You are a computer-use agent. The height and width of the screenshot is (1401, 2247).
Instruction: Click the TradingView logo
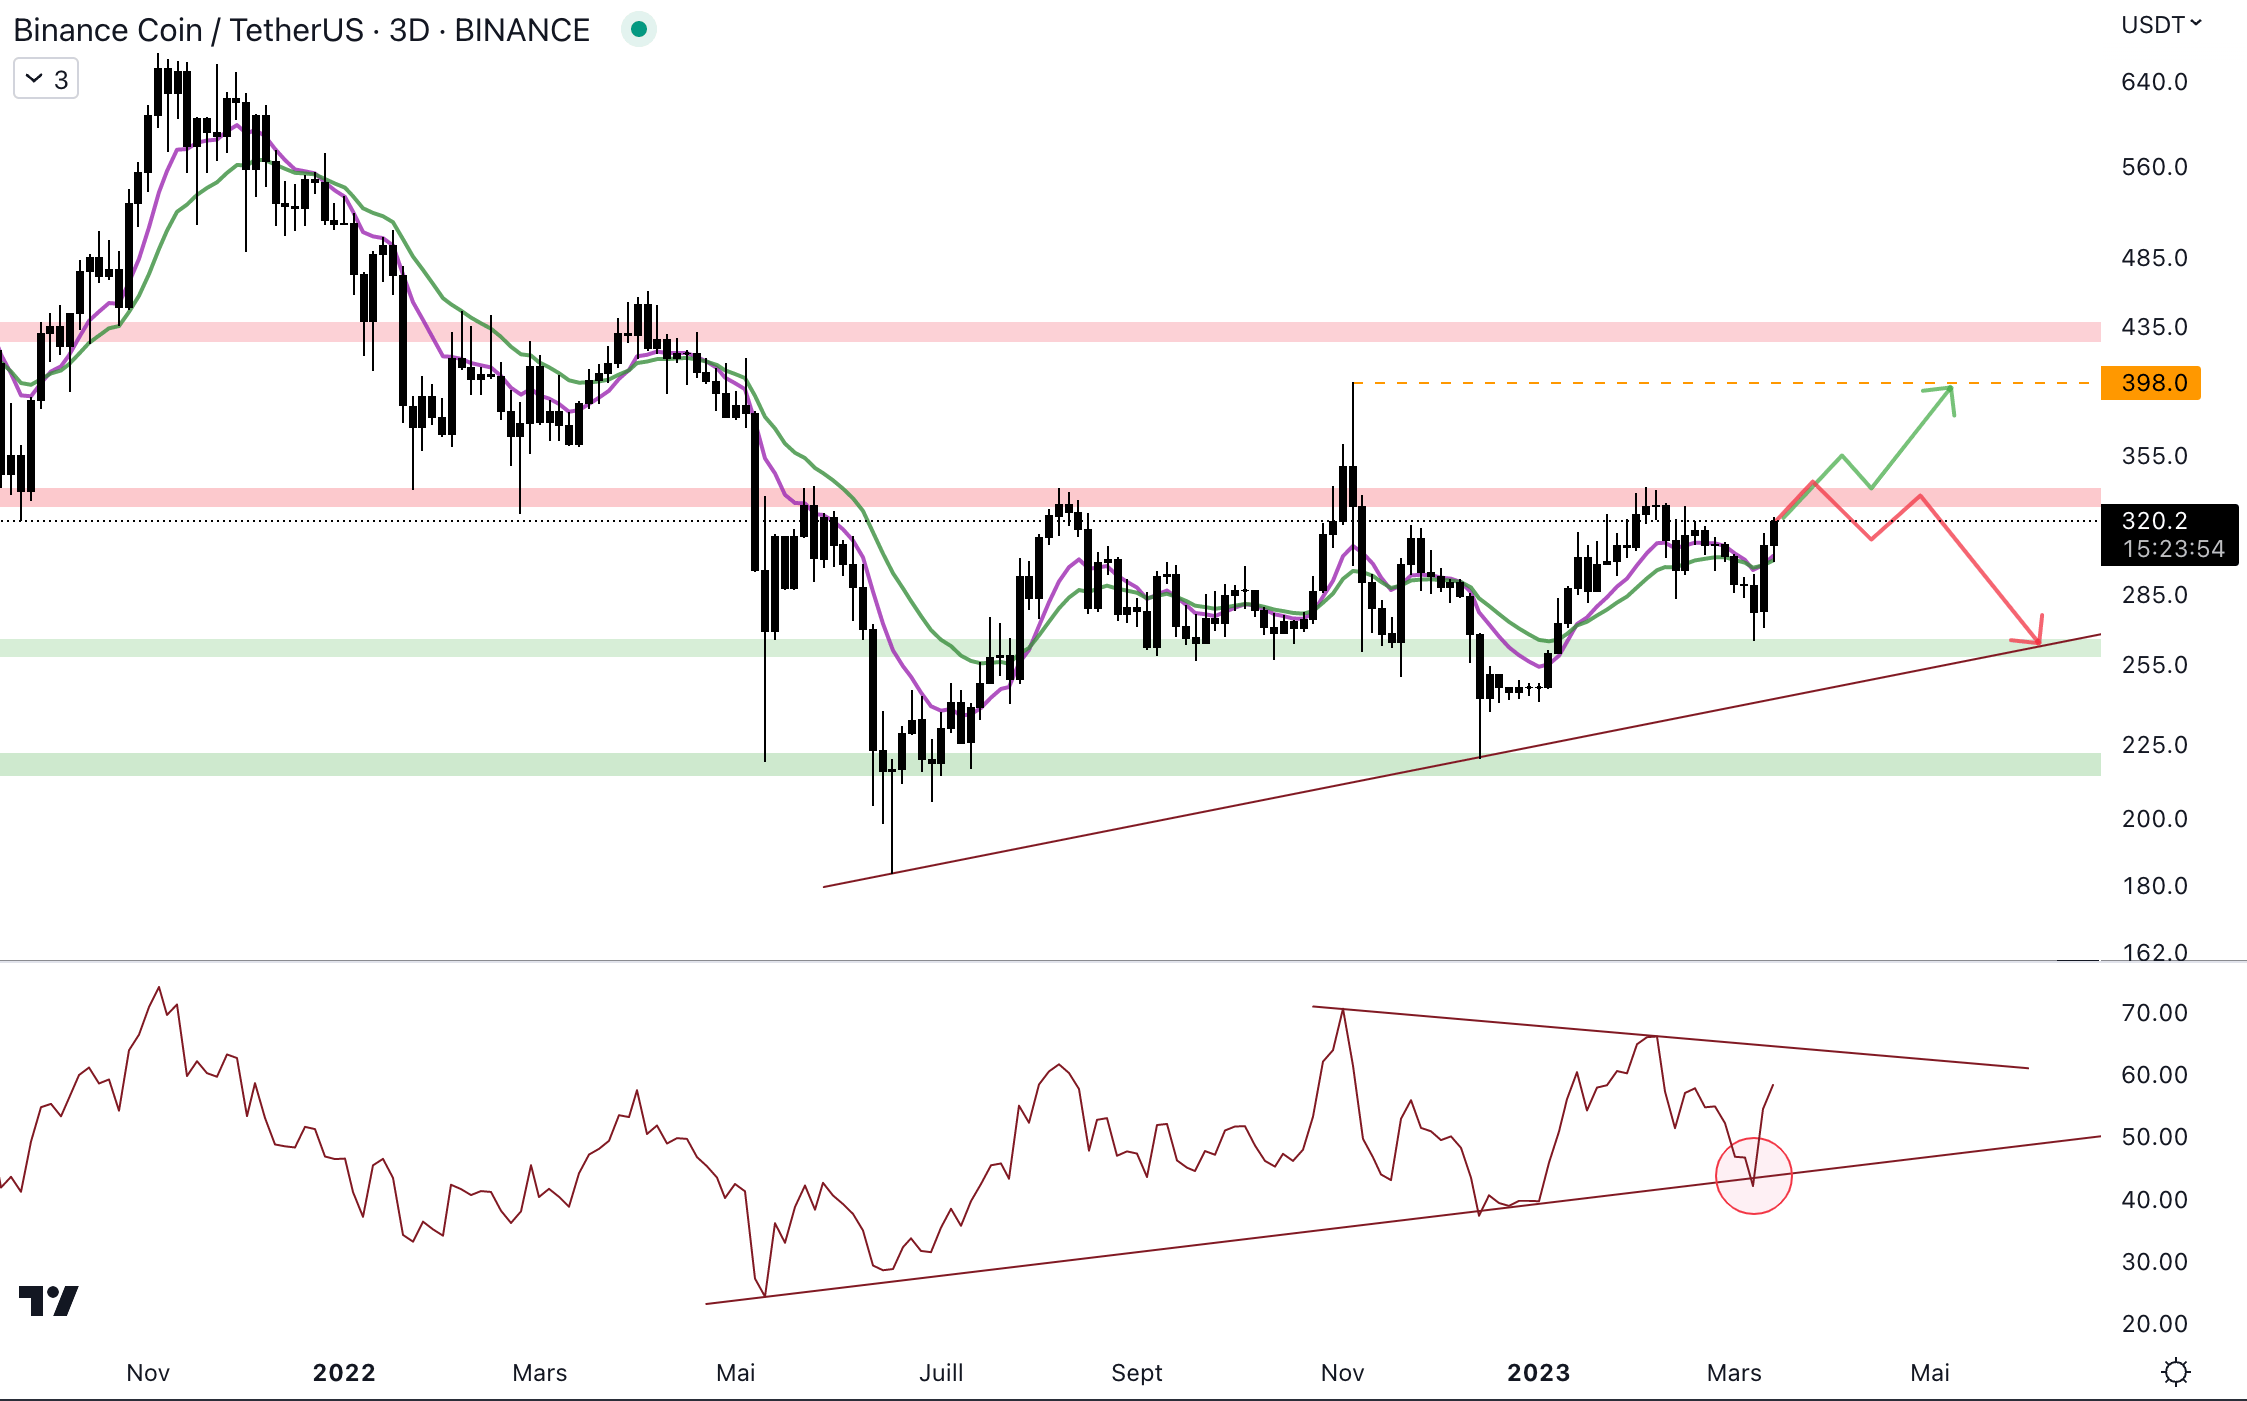click(48, 1300)
